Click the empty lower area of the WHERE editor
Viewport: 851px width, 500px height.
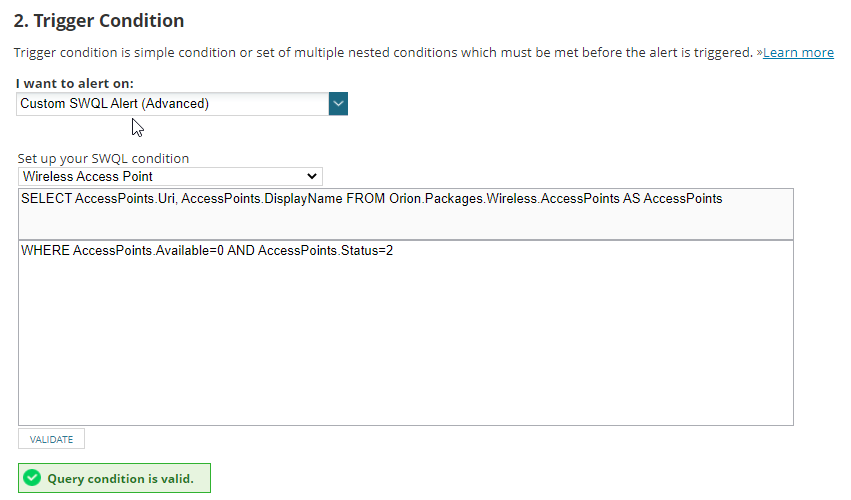pyautogui.click(x=406, y=347)
